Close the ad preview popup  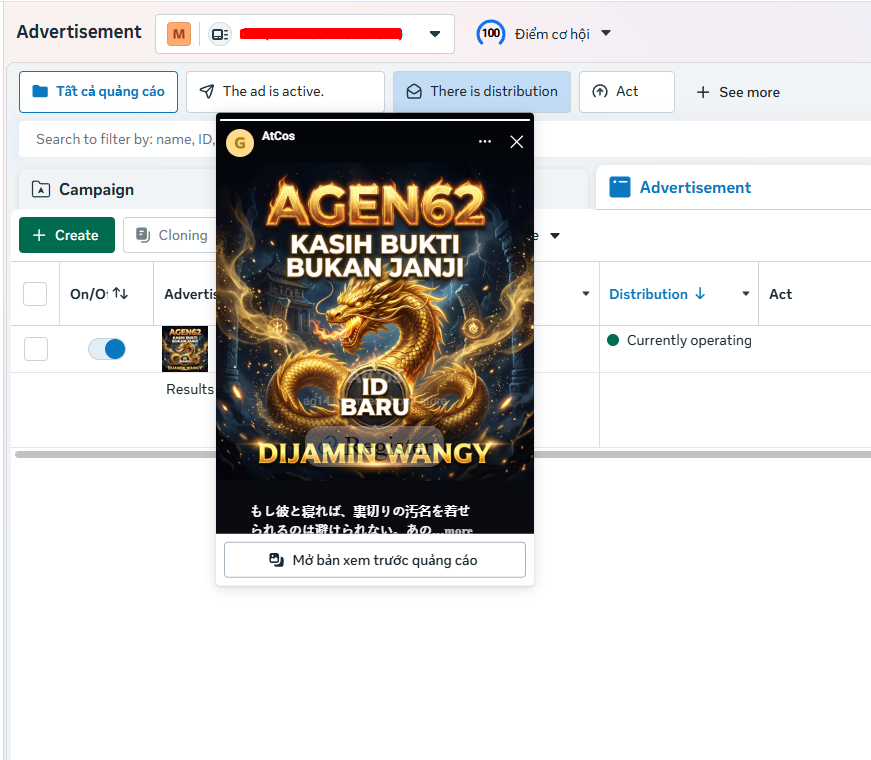coord(517,142)
